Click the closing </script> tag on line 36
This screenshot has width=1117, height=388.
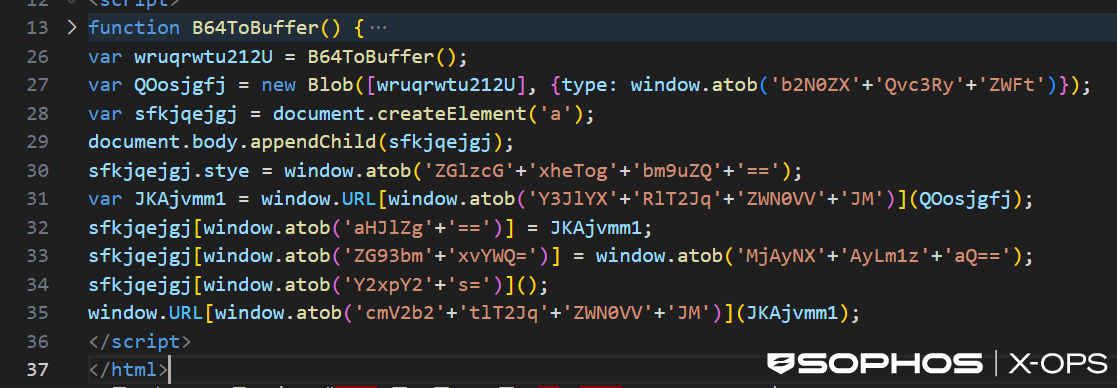click(140, 342)
